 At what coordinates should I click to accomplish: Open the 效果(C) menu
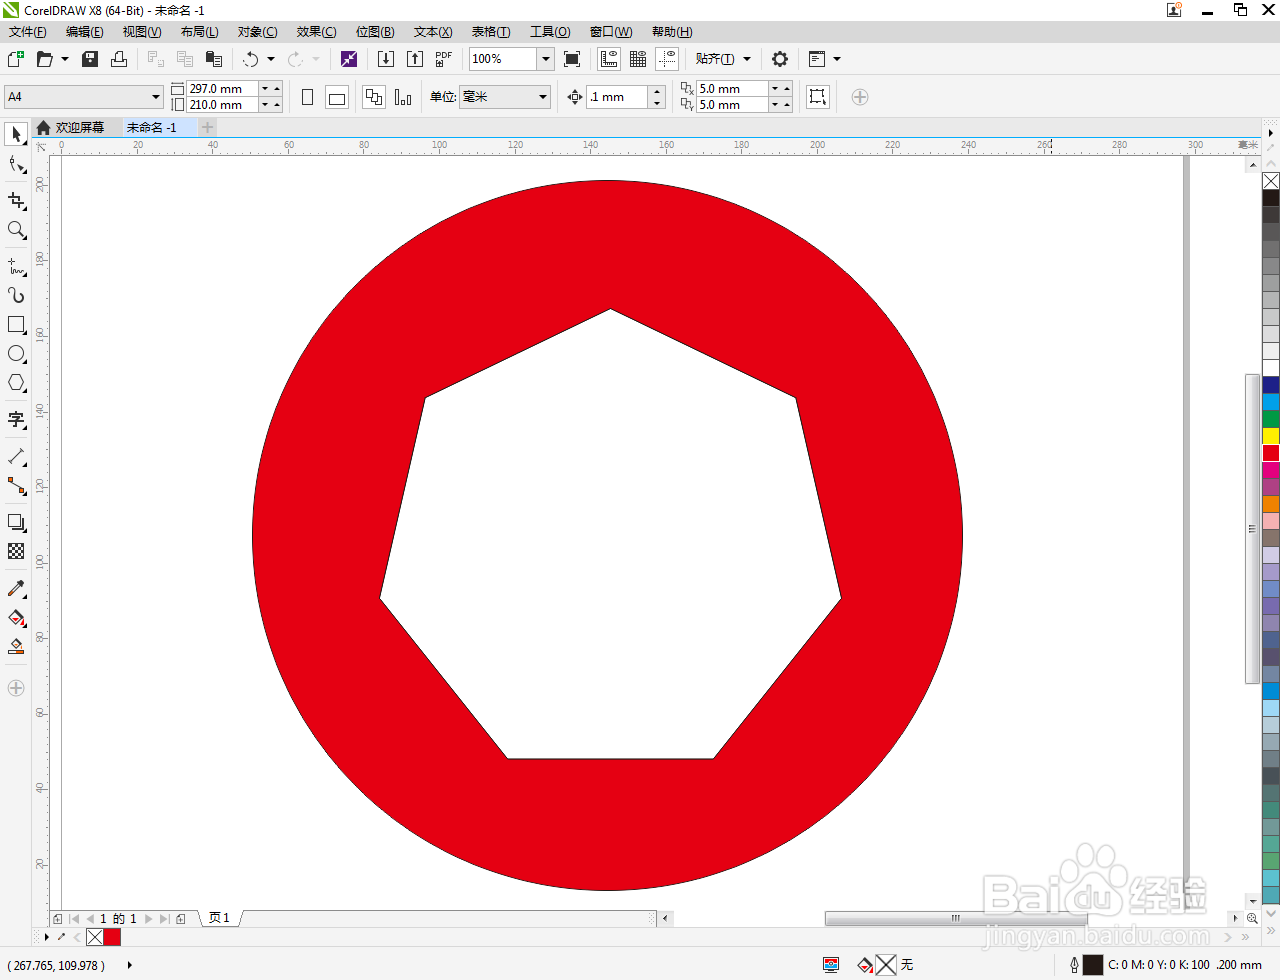click(316, 32)
